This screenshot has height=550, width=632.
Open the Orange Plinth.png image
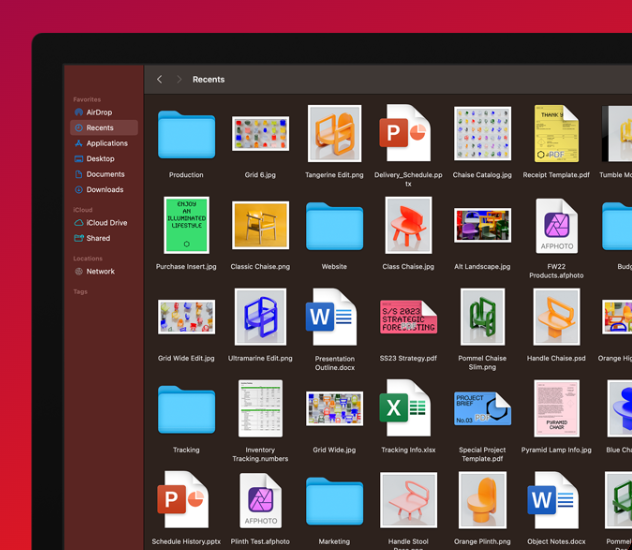[x=482, y=500]
